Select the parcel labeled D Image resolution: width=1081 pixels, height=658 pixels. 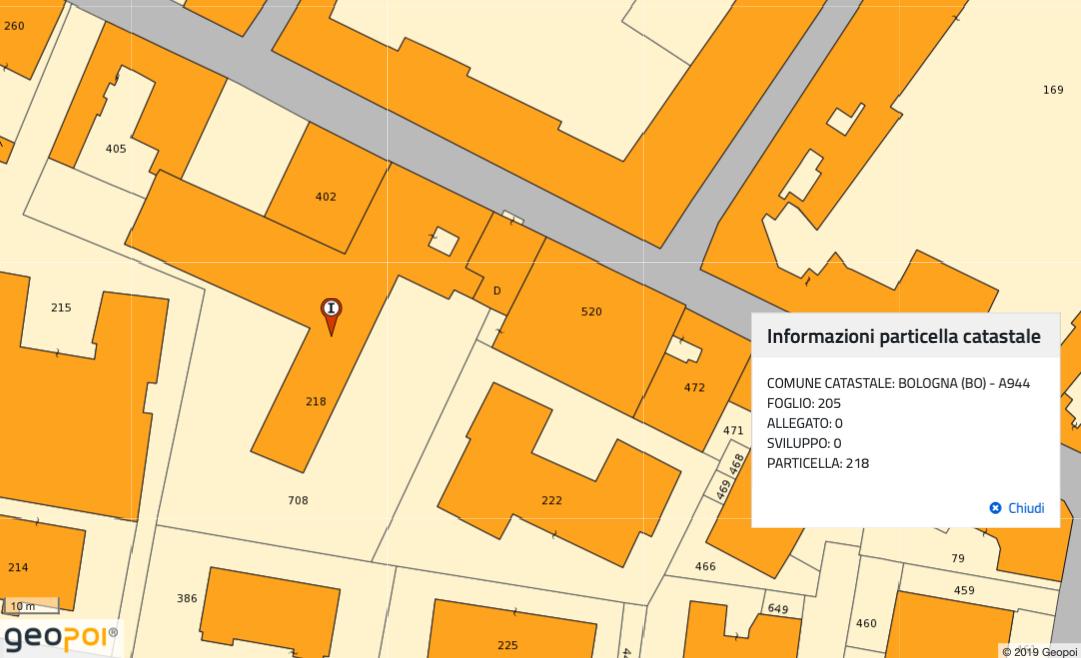tap(497, 291)
